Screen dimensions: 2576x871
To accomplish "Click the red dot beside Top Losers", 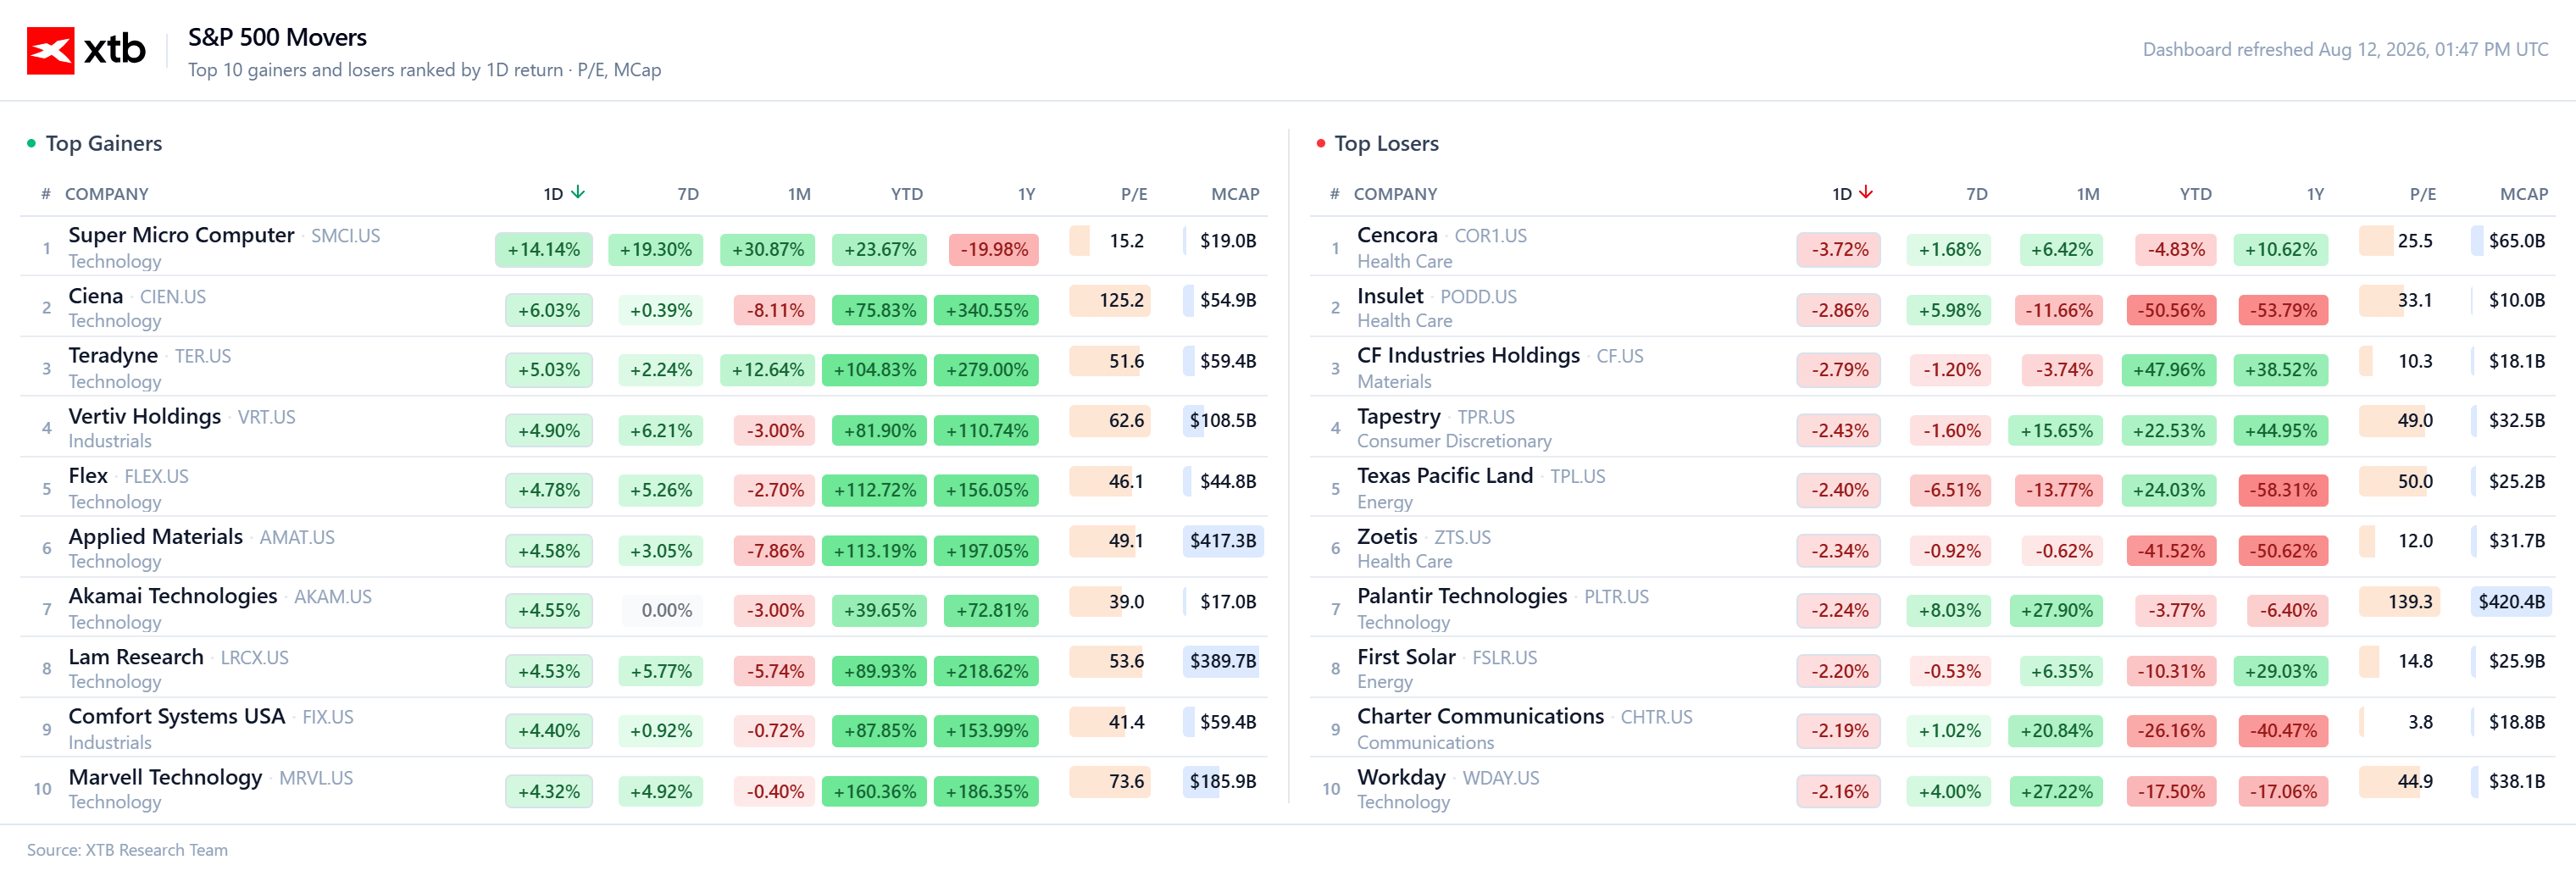I will pos(1320,143).
